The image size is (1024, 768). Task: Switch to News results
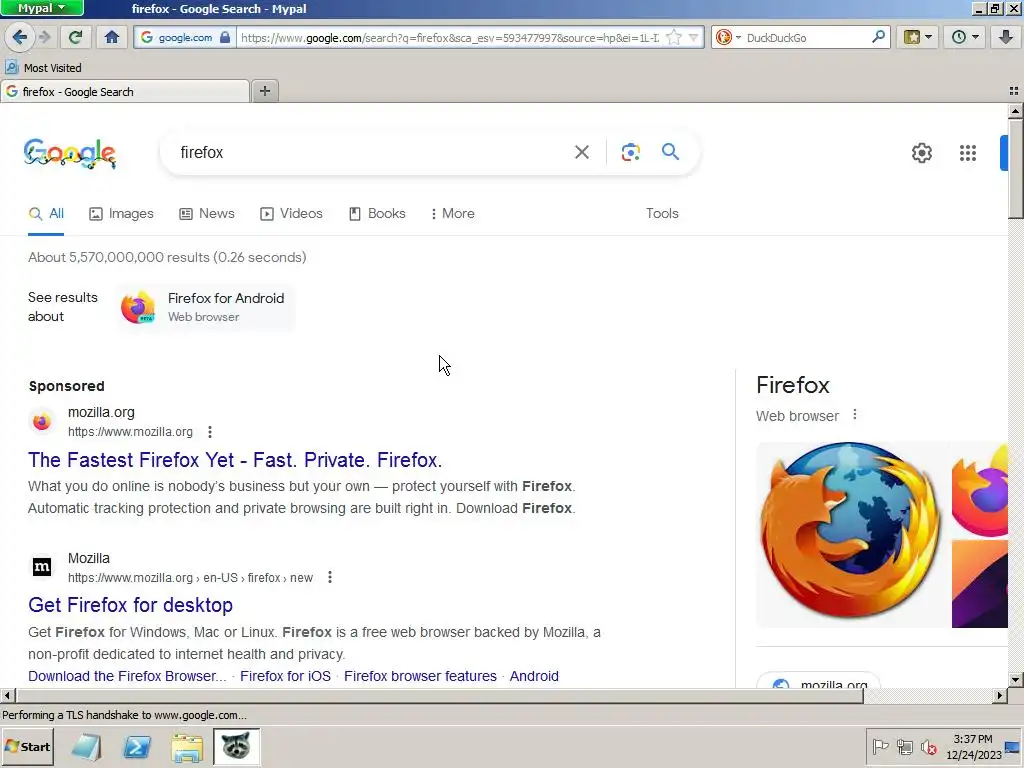point(207,214)
